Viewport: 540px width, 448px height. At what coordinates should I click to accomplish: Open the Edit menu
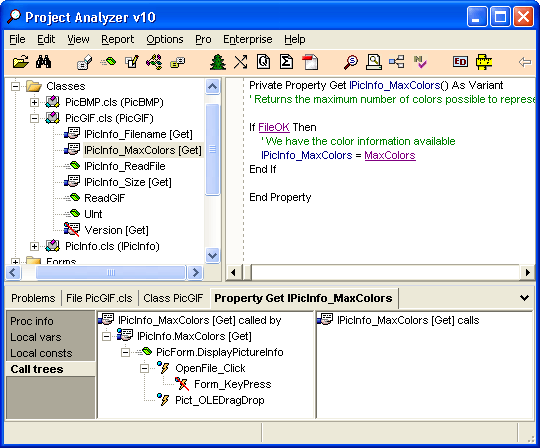point(46,39)
